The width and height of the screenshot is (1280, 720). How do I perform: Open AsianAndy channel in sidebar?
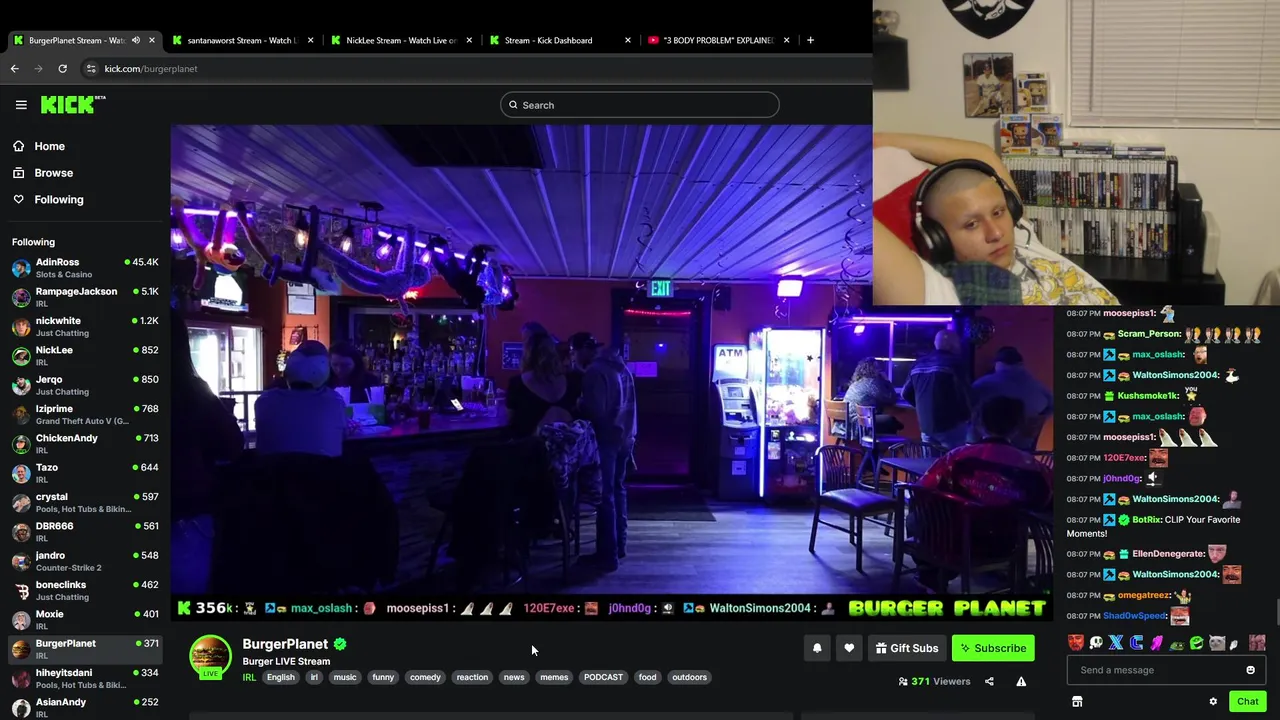(85, 707)
